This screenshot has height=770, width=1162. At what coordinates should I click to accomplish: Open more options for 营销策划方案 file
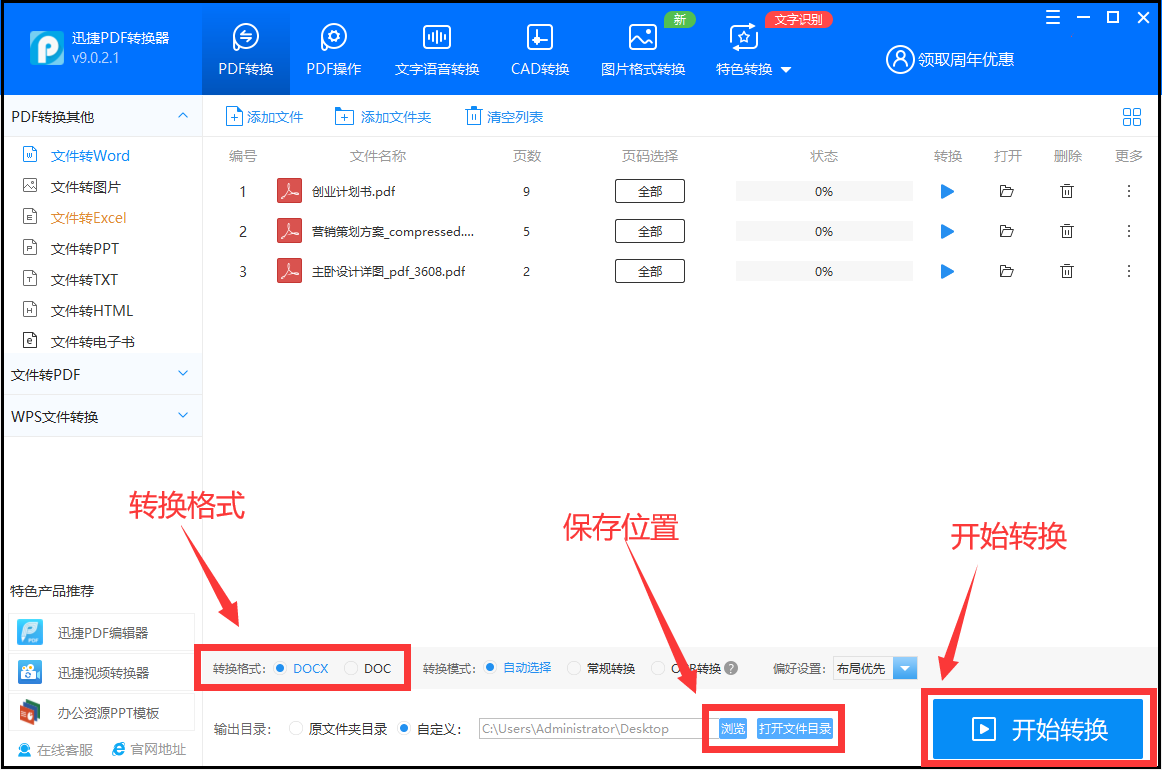coord(1129,231)
